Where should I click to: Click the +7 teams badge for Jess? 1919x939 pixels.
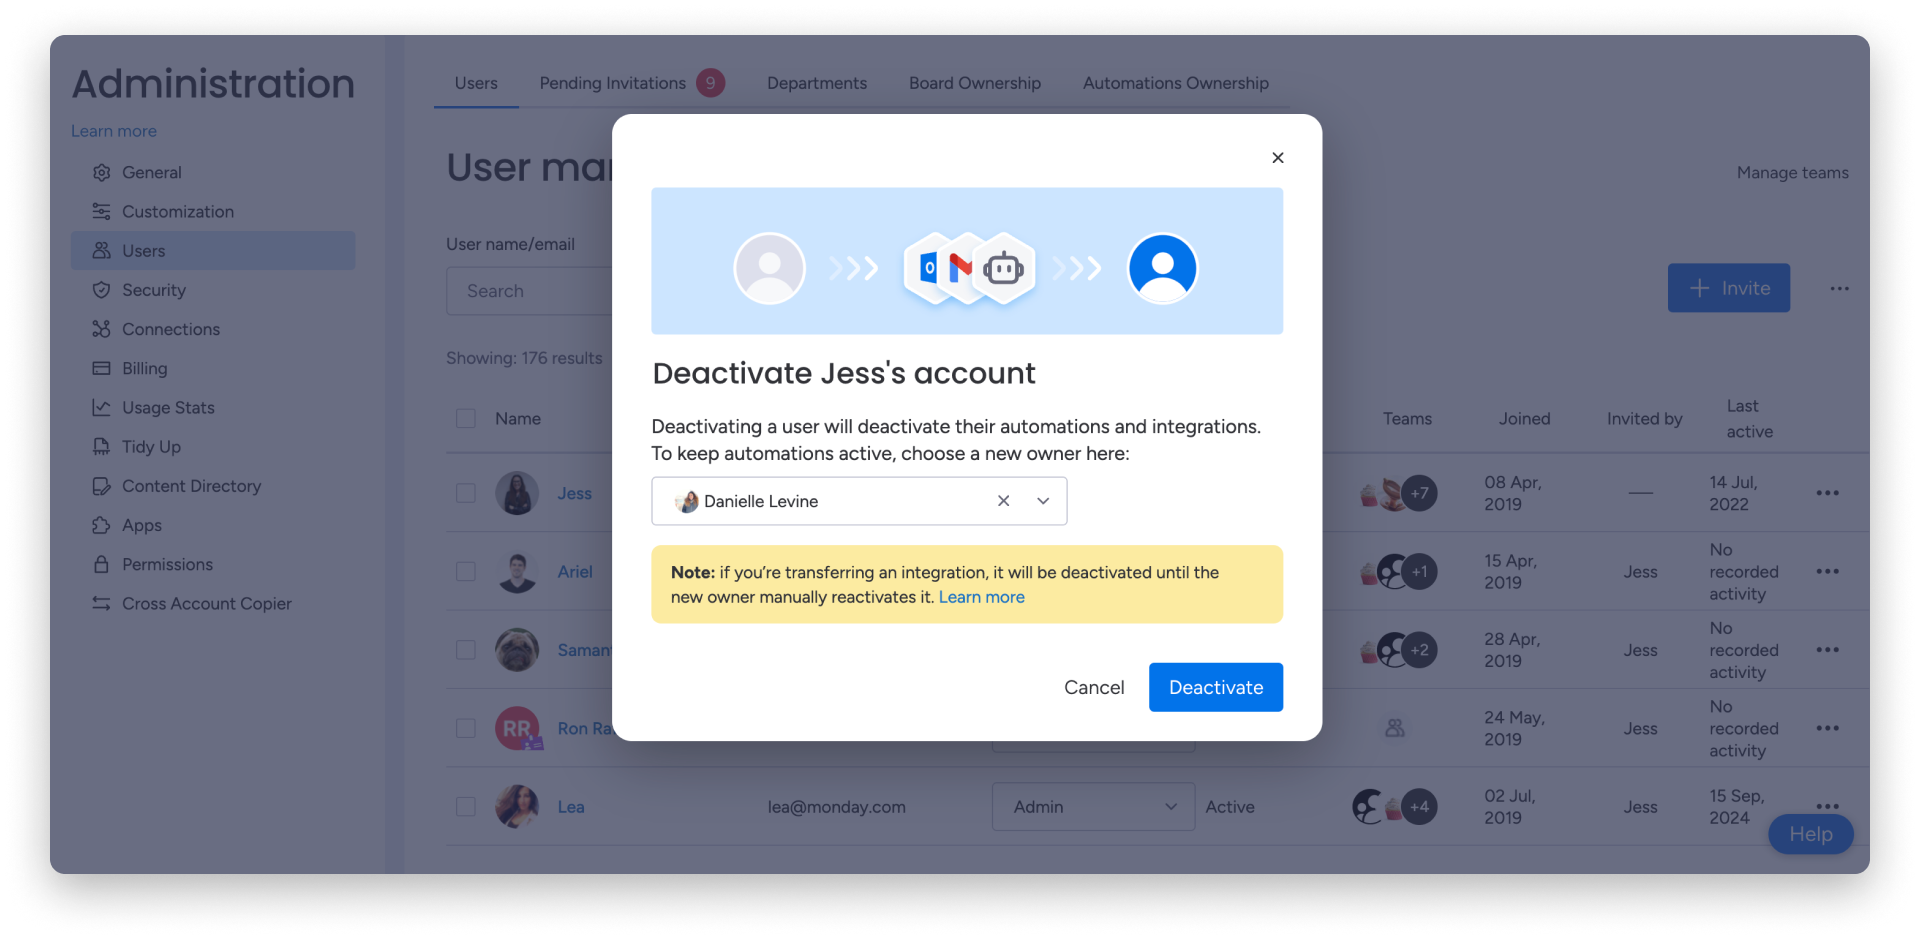click(1420, 493)
